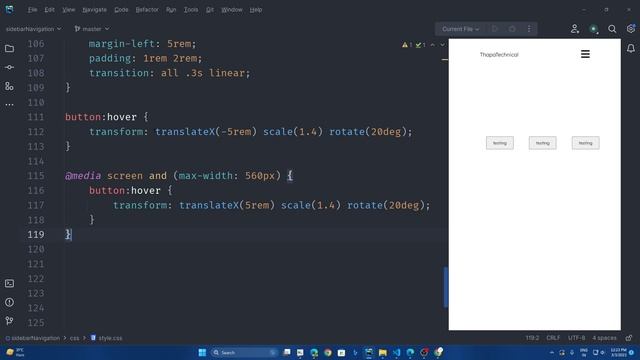Open File Explorer from taskbar
Viewport: 640px width, 360px height.
(382, 352)
